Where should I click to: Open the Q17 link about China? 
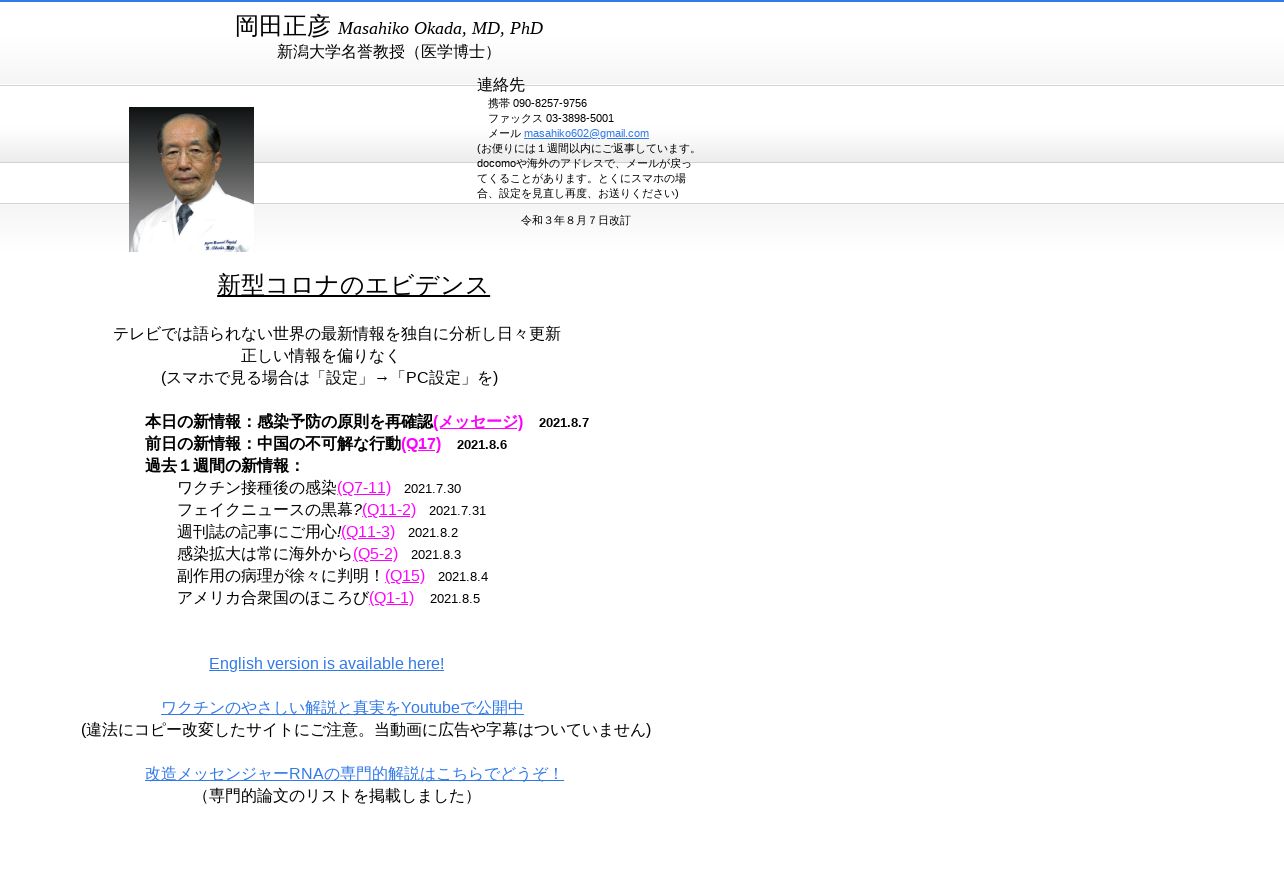click(421, 444)
